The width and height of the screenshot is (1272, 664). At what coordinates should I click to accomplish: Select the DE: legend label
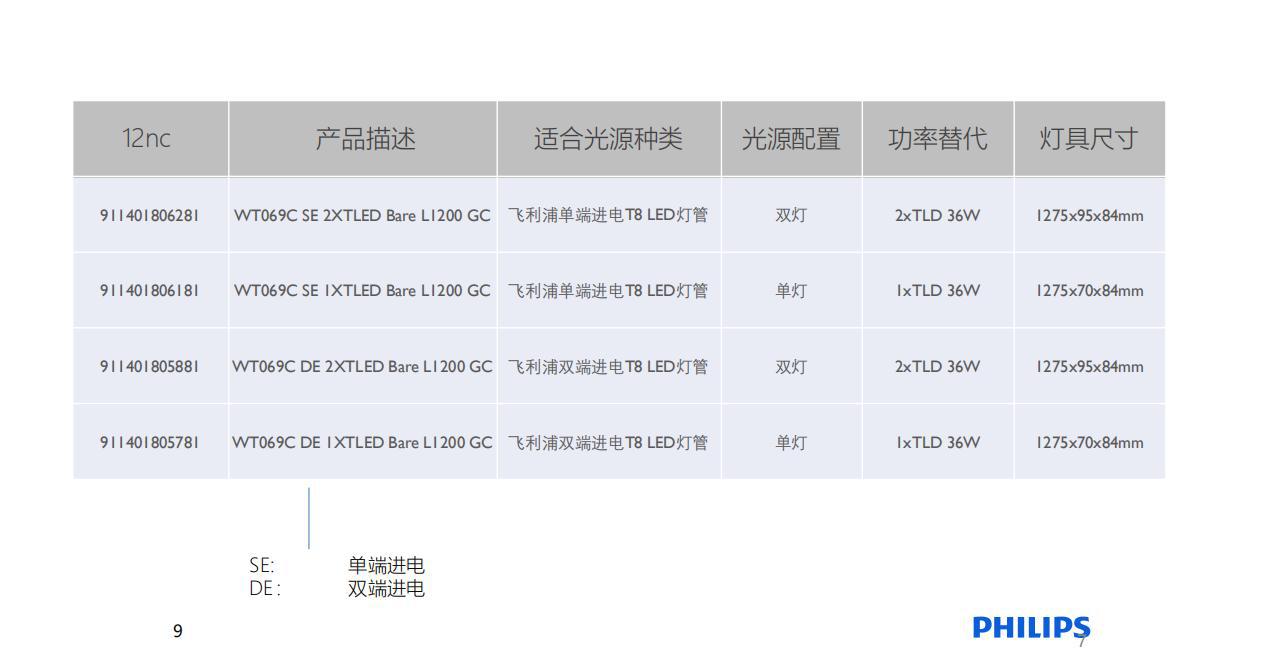click(265, 589)
